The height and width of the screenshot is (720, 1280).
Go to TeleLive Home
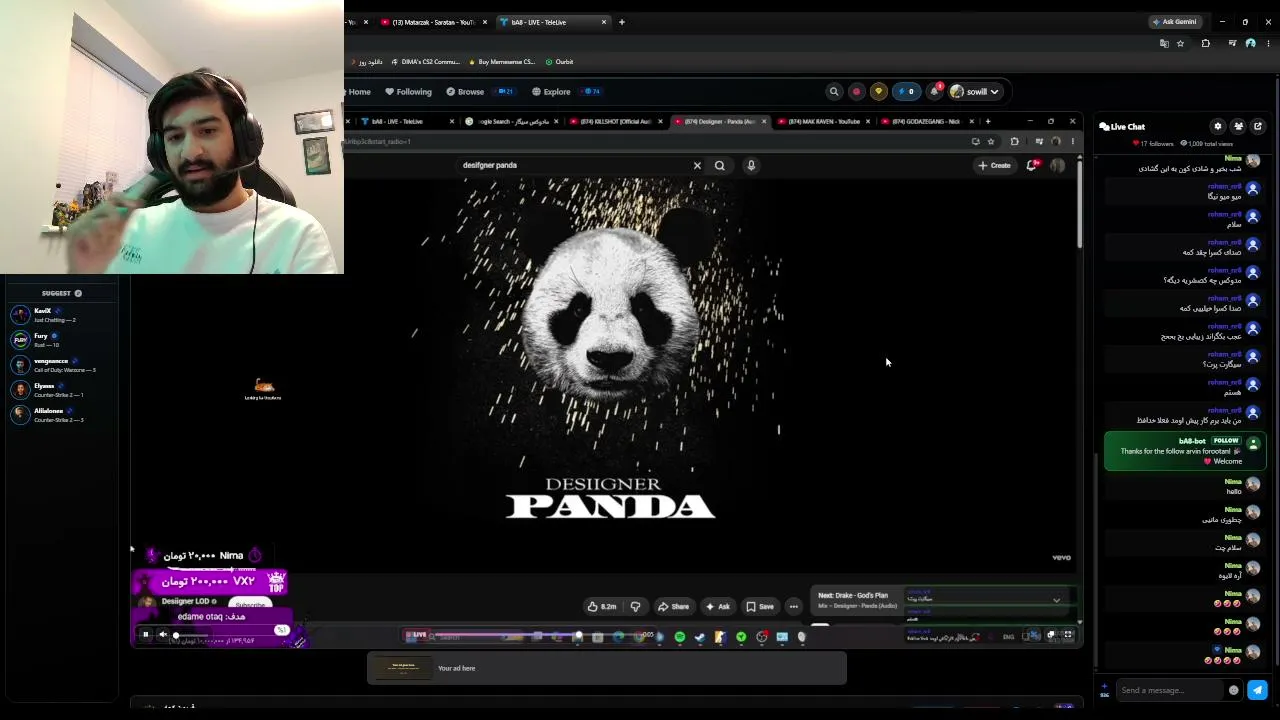tap(358, 92)
